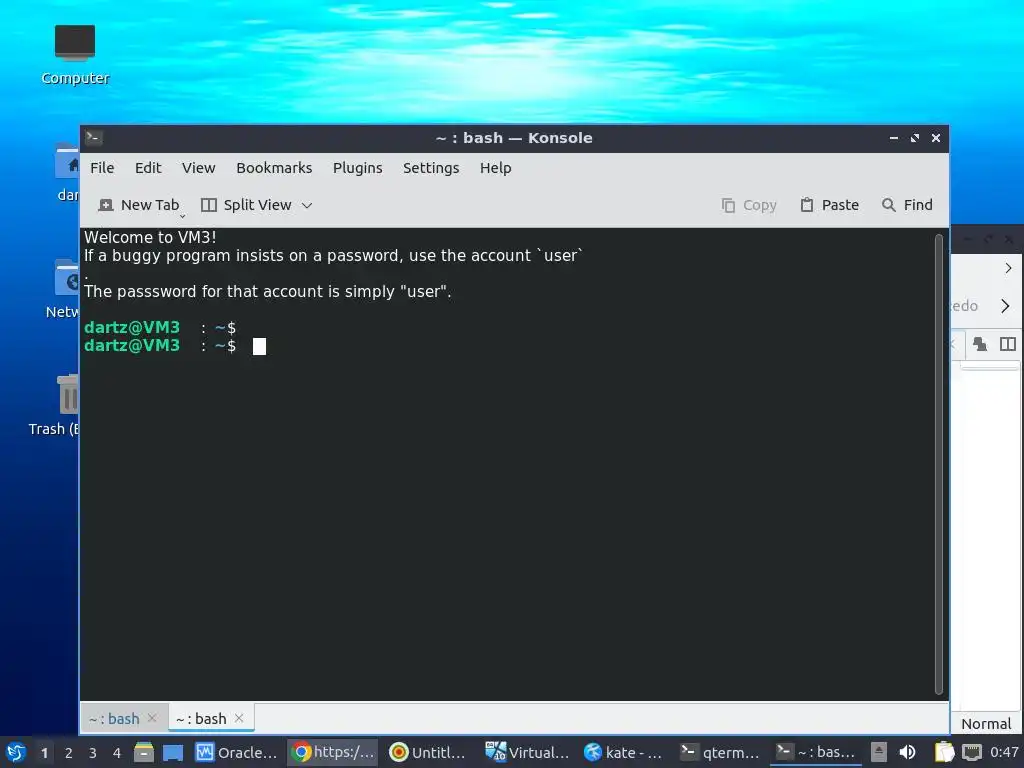
Task: Select the Network desktop icon
Action: tap(63, 289)
